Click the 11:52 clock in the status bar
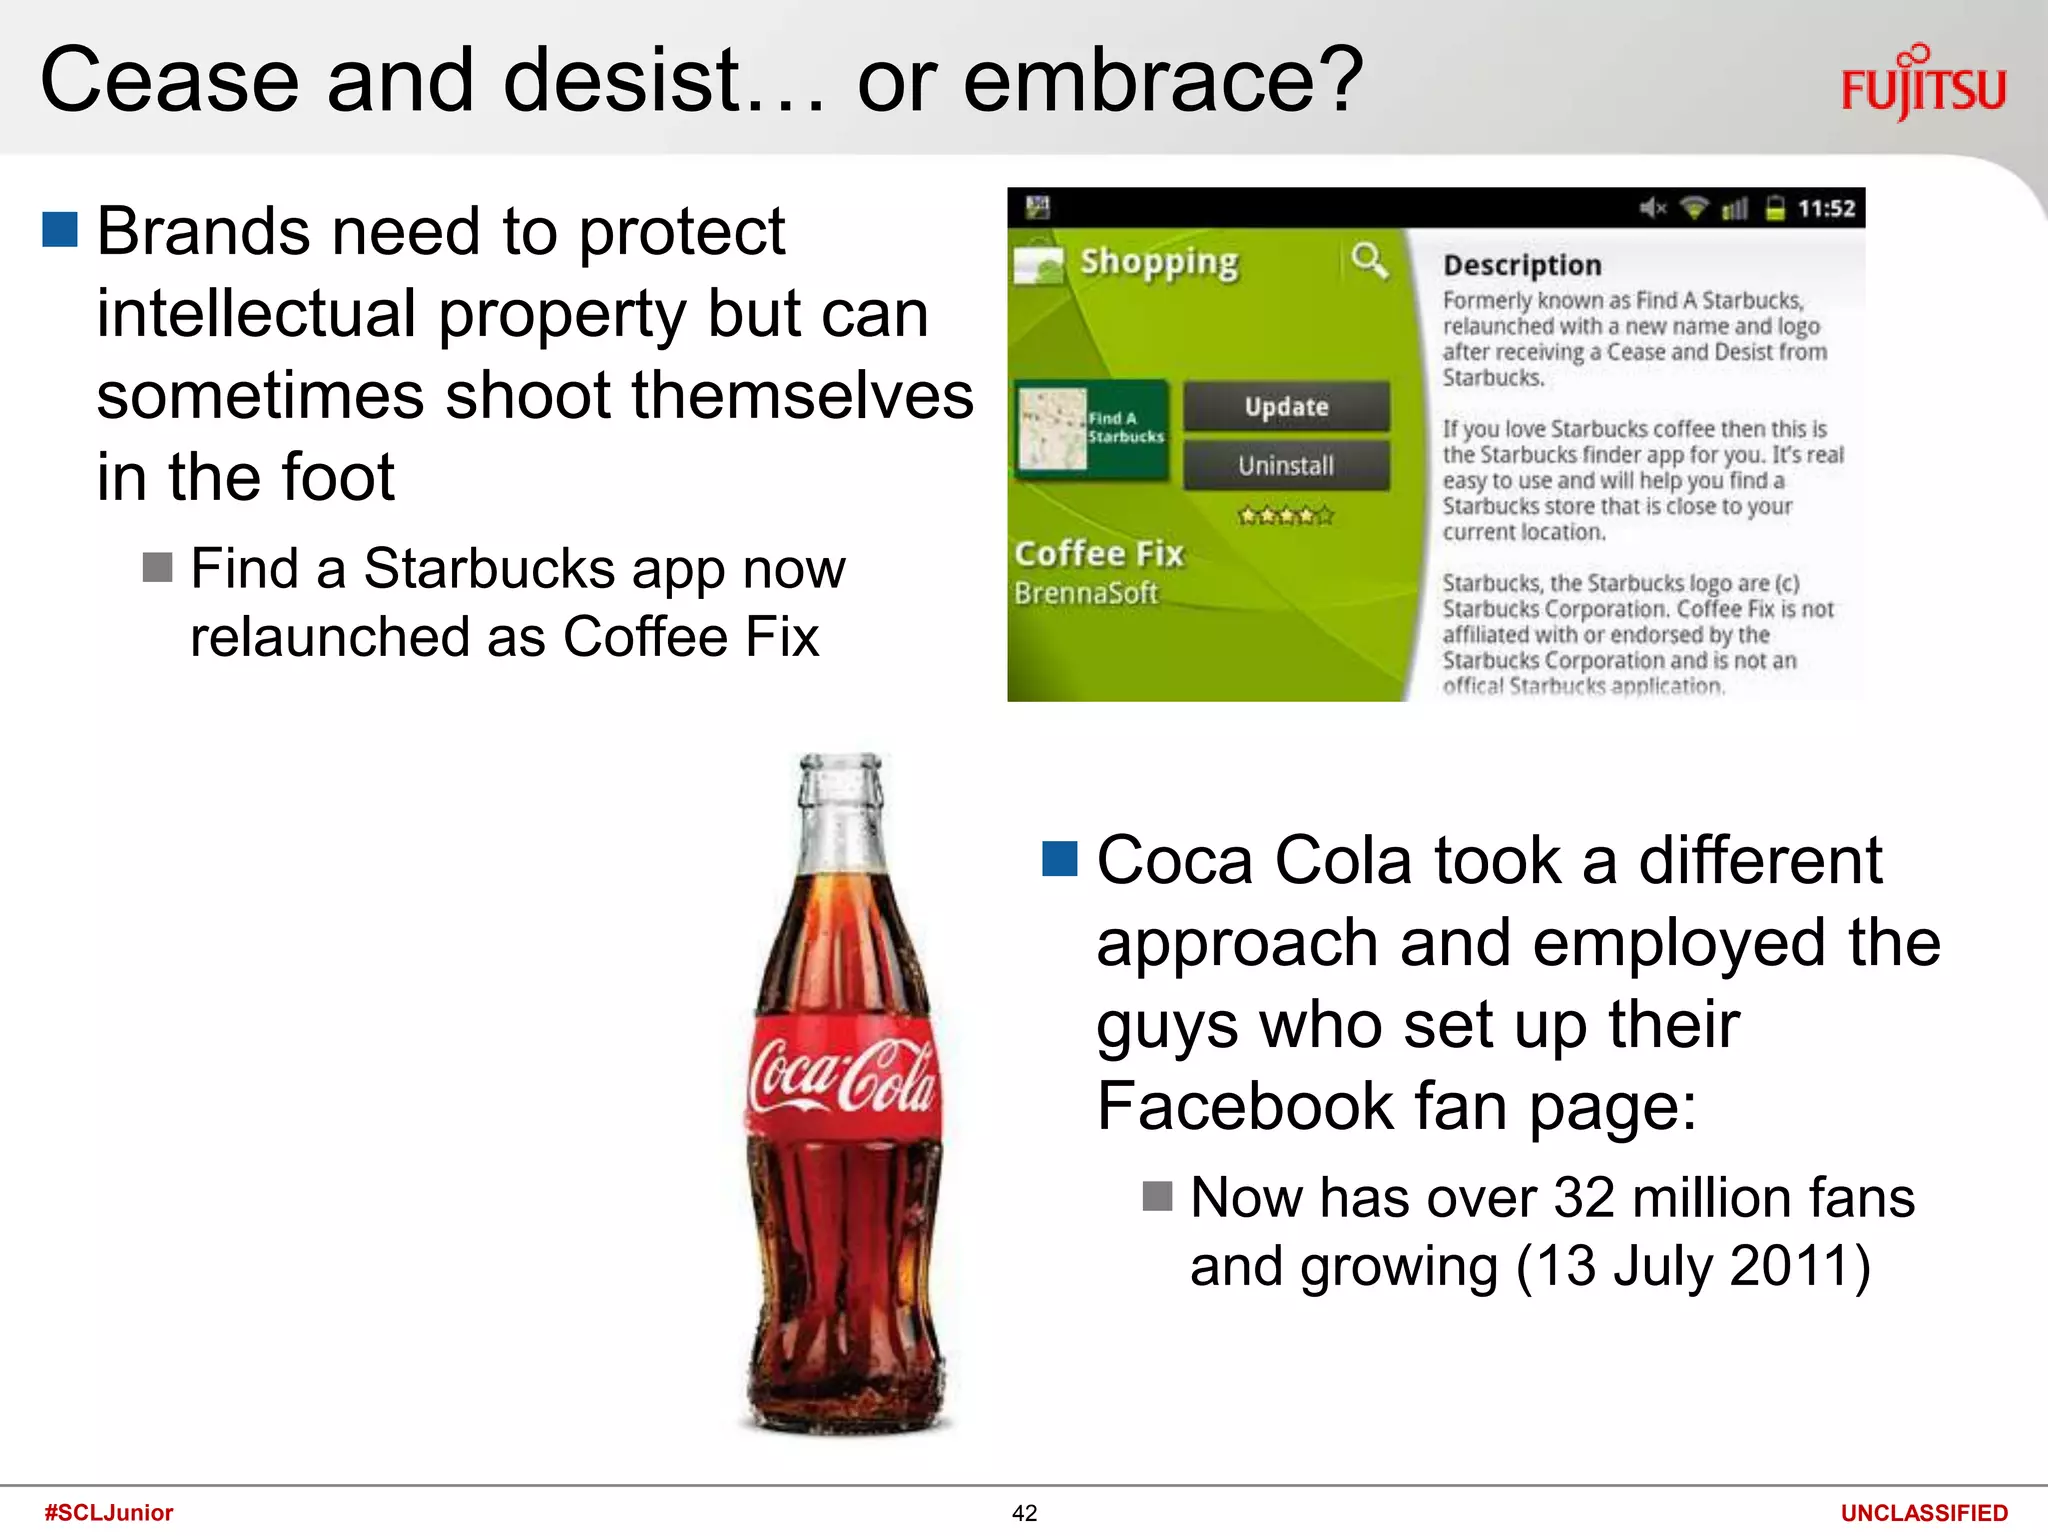Image resolution: width=2048 pixels, height=1536 pixels. tap(1826, 208)
